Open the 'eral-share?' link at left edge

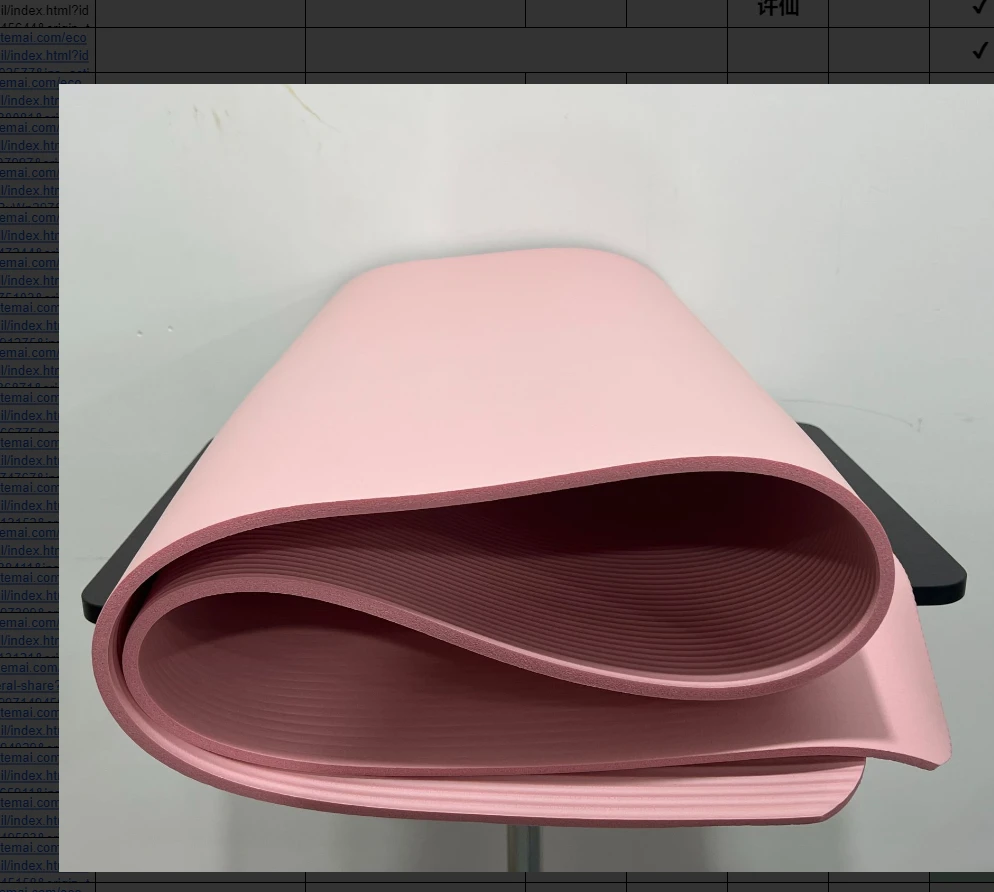point(30,686)
